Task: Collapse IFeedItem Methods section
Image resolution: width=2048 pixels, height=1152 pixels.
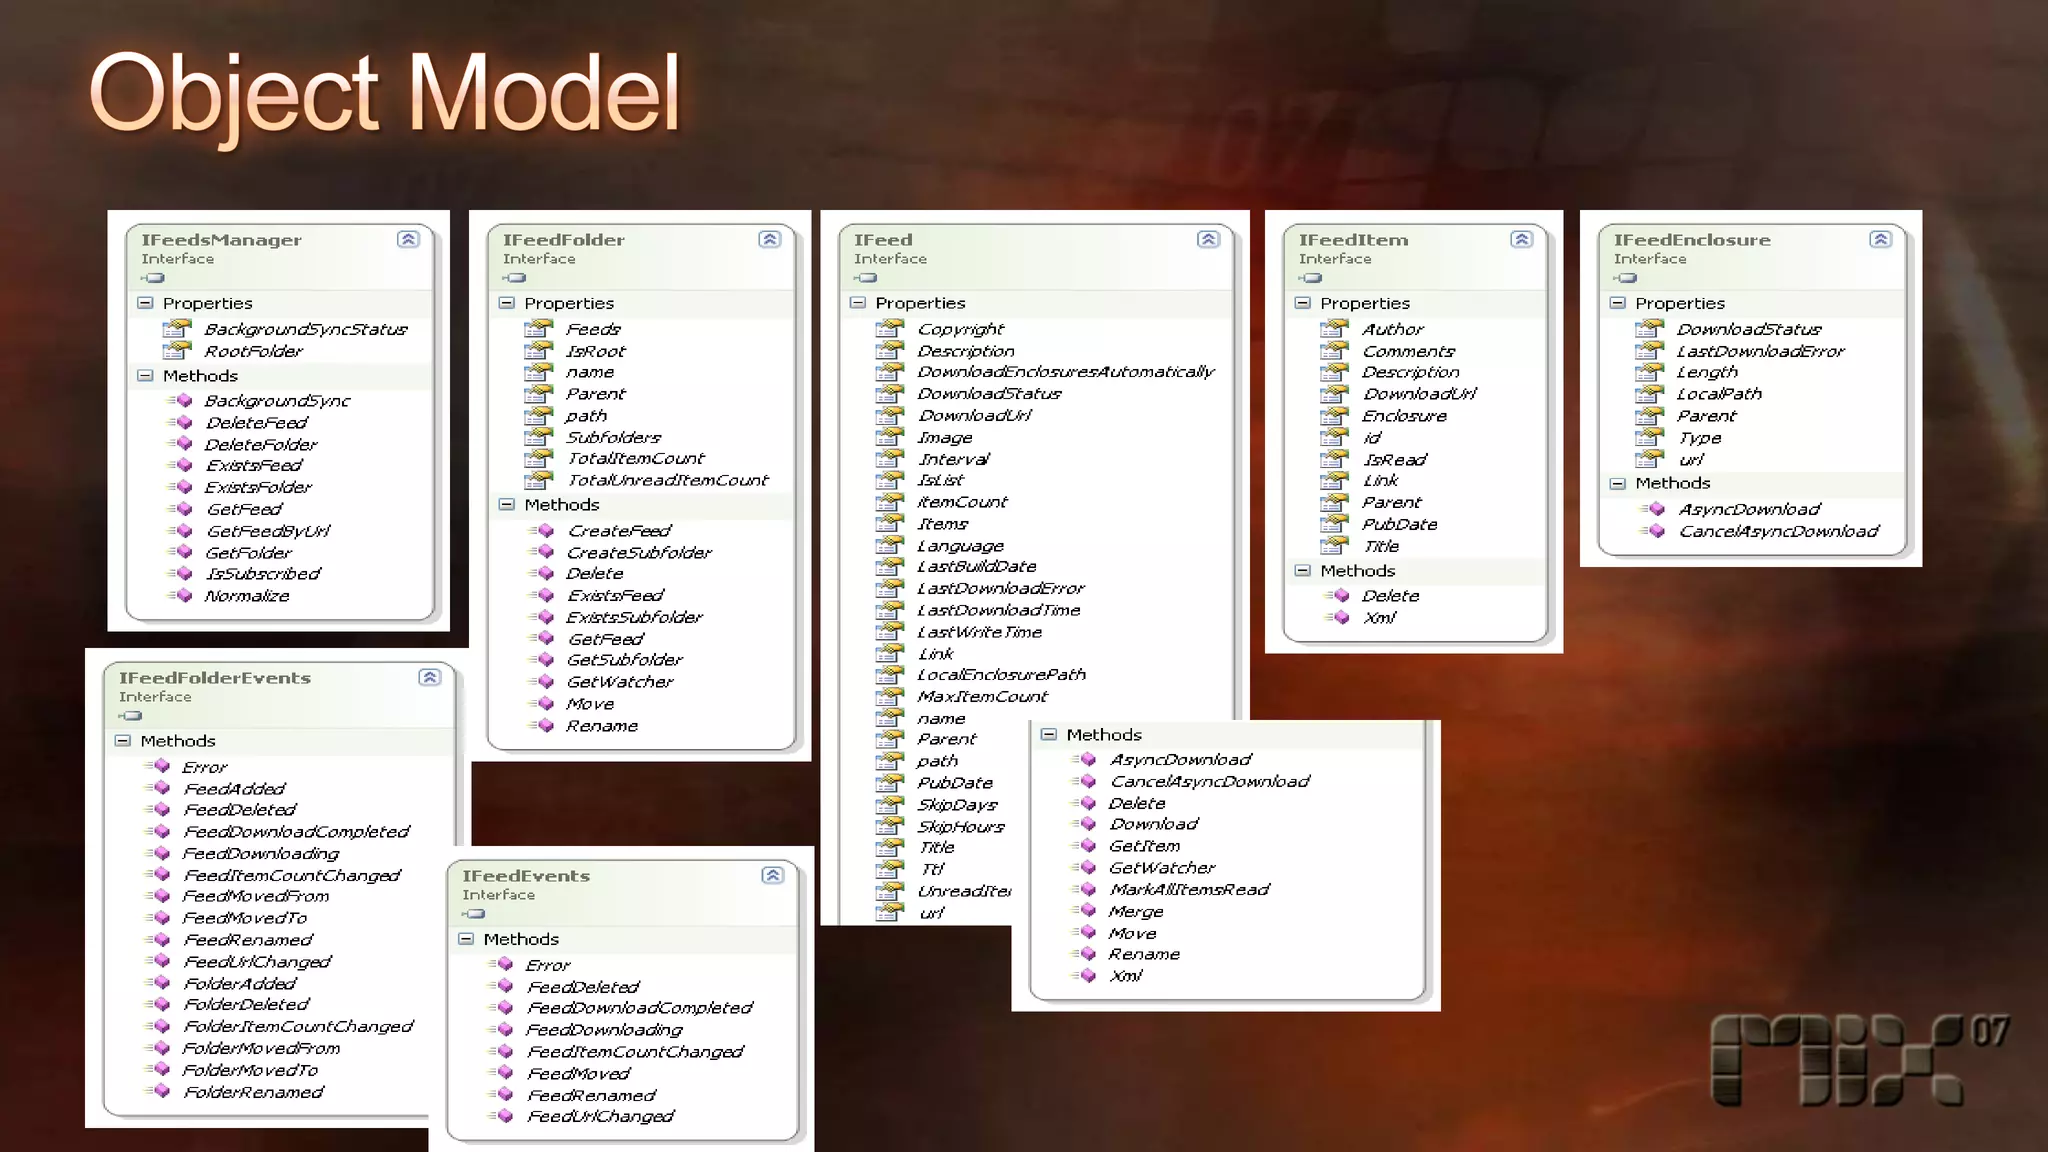Action: tap(1302, 571)
